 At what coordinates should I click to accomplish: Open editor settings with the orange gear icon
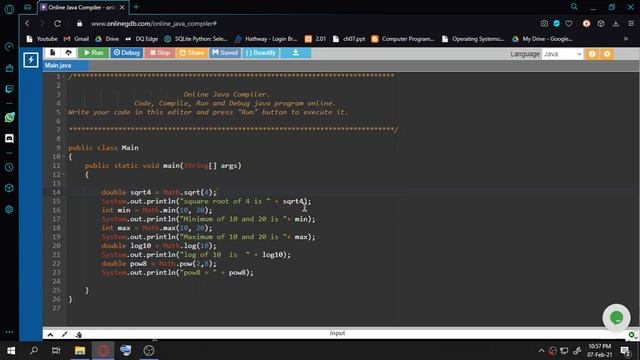pyautogui.click(x=607, y=54)
